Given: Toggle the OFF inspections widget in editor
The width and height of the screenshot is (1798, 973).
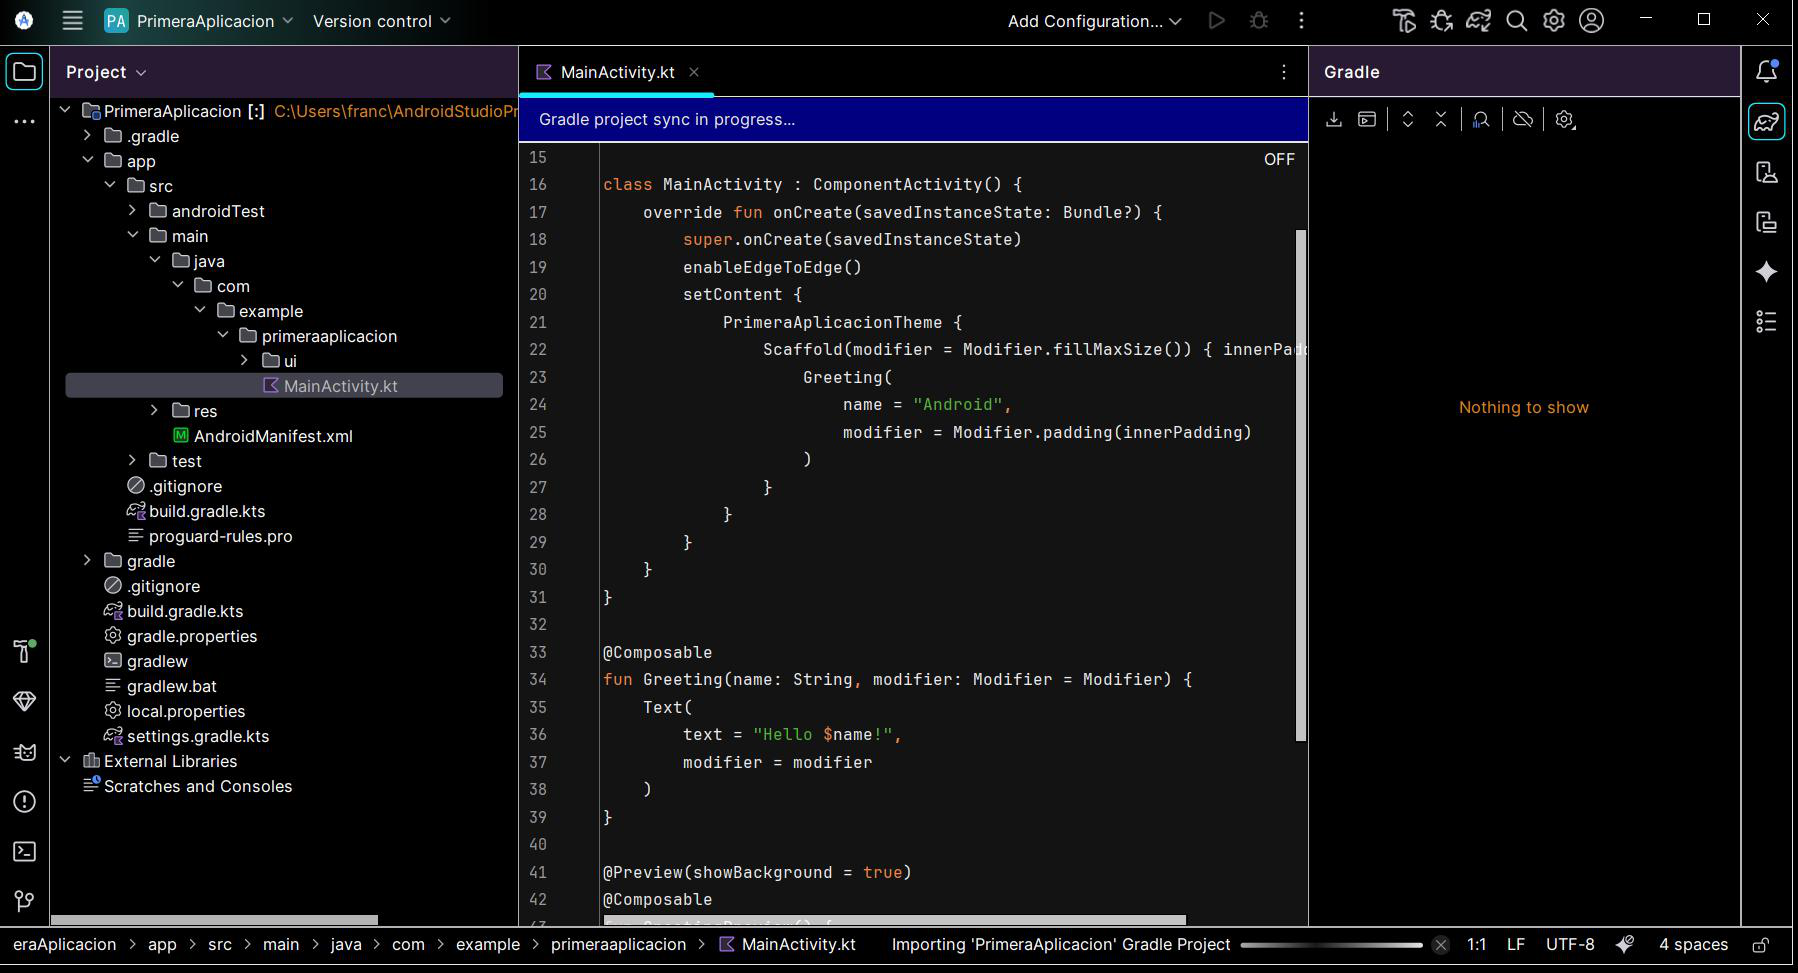Looking at the screenshot, I should click(1279, 159).
